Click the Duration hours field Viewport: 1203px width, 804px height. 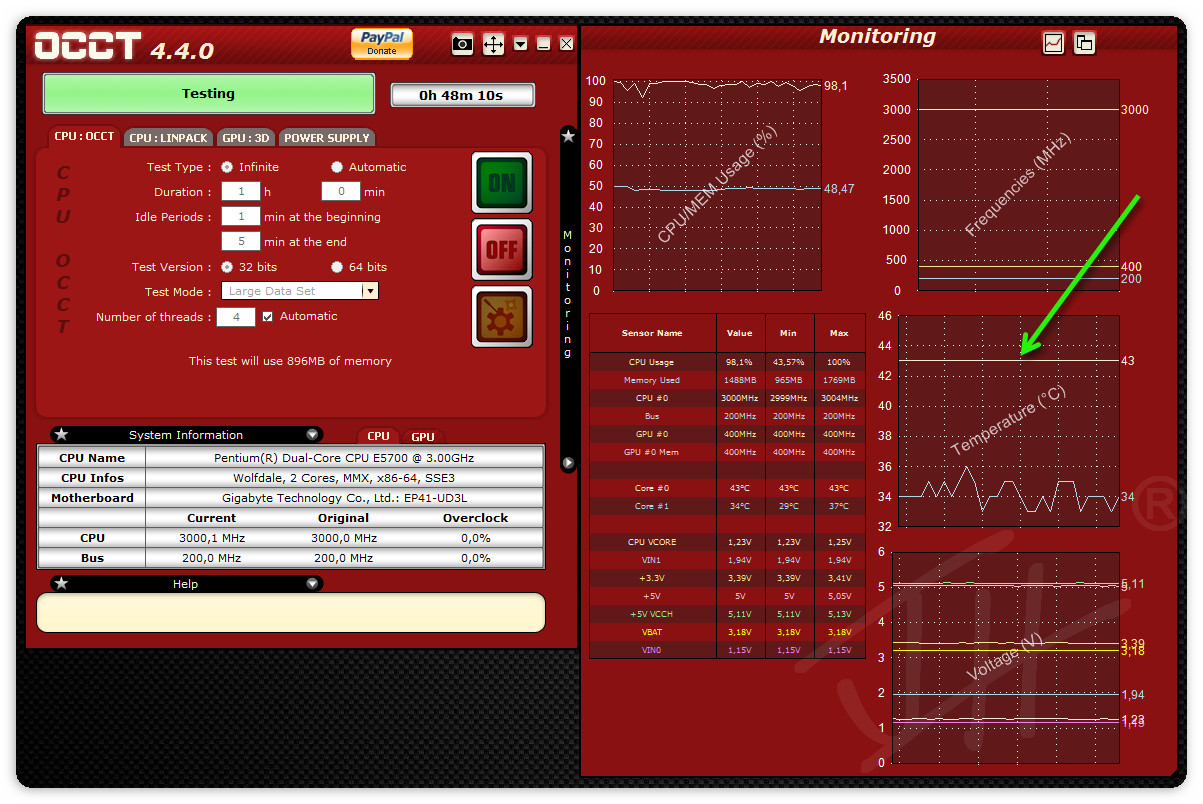241,191
